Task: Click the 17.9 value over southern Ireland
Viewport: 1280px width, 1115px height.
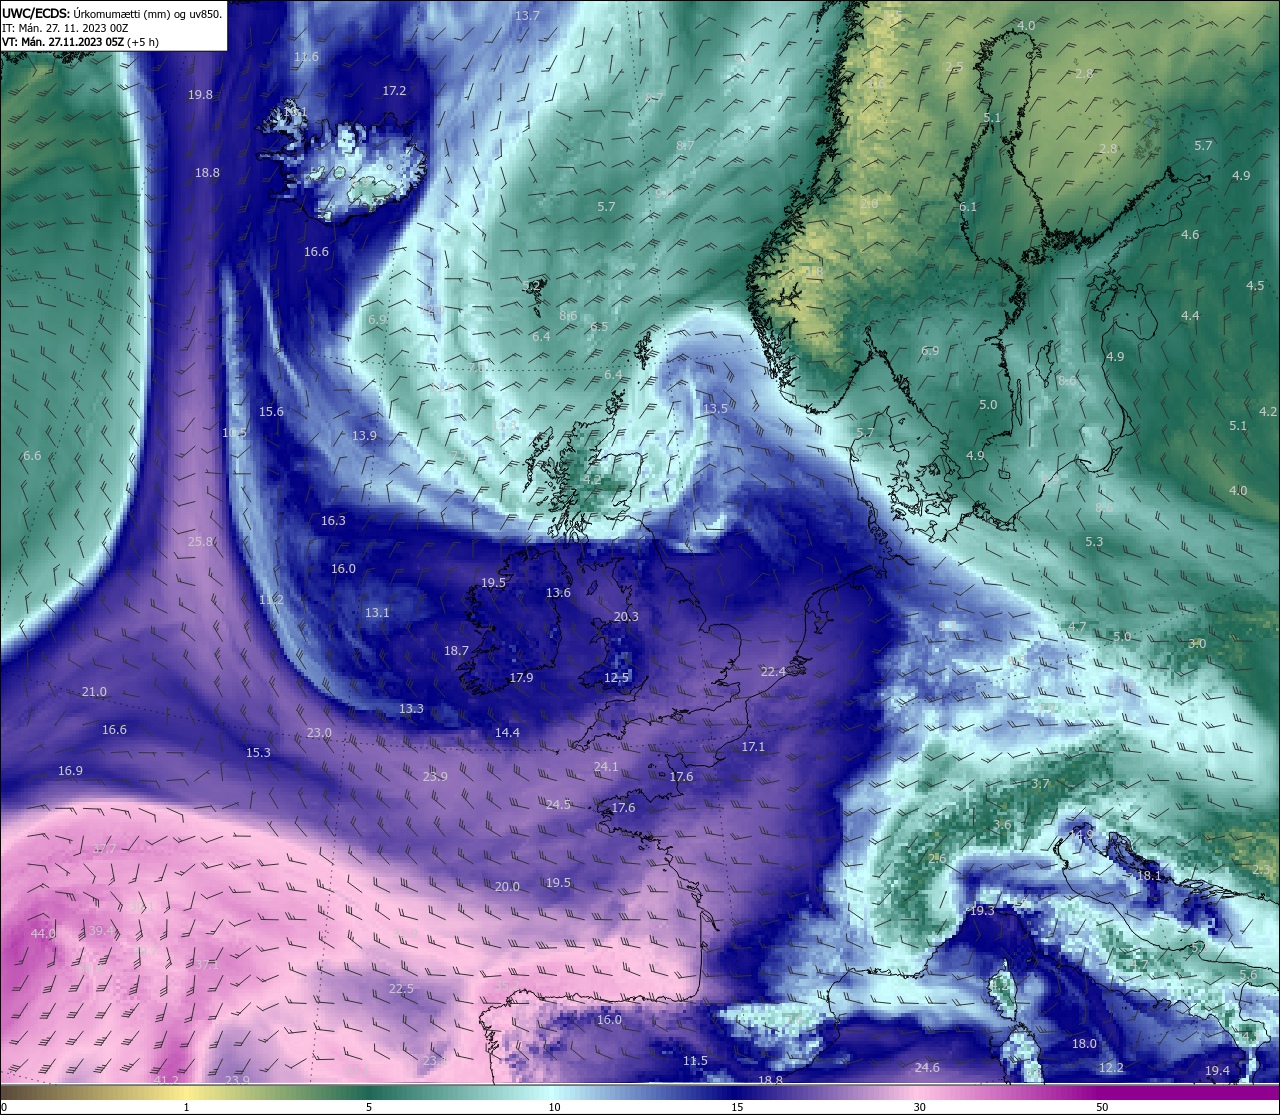Action: pos(521,678)
